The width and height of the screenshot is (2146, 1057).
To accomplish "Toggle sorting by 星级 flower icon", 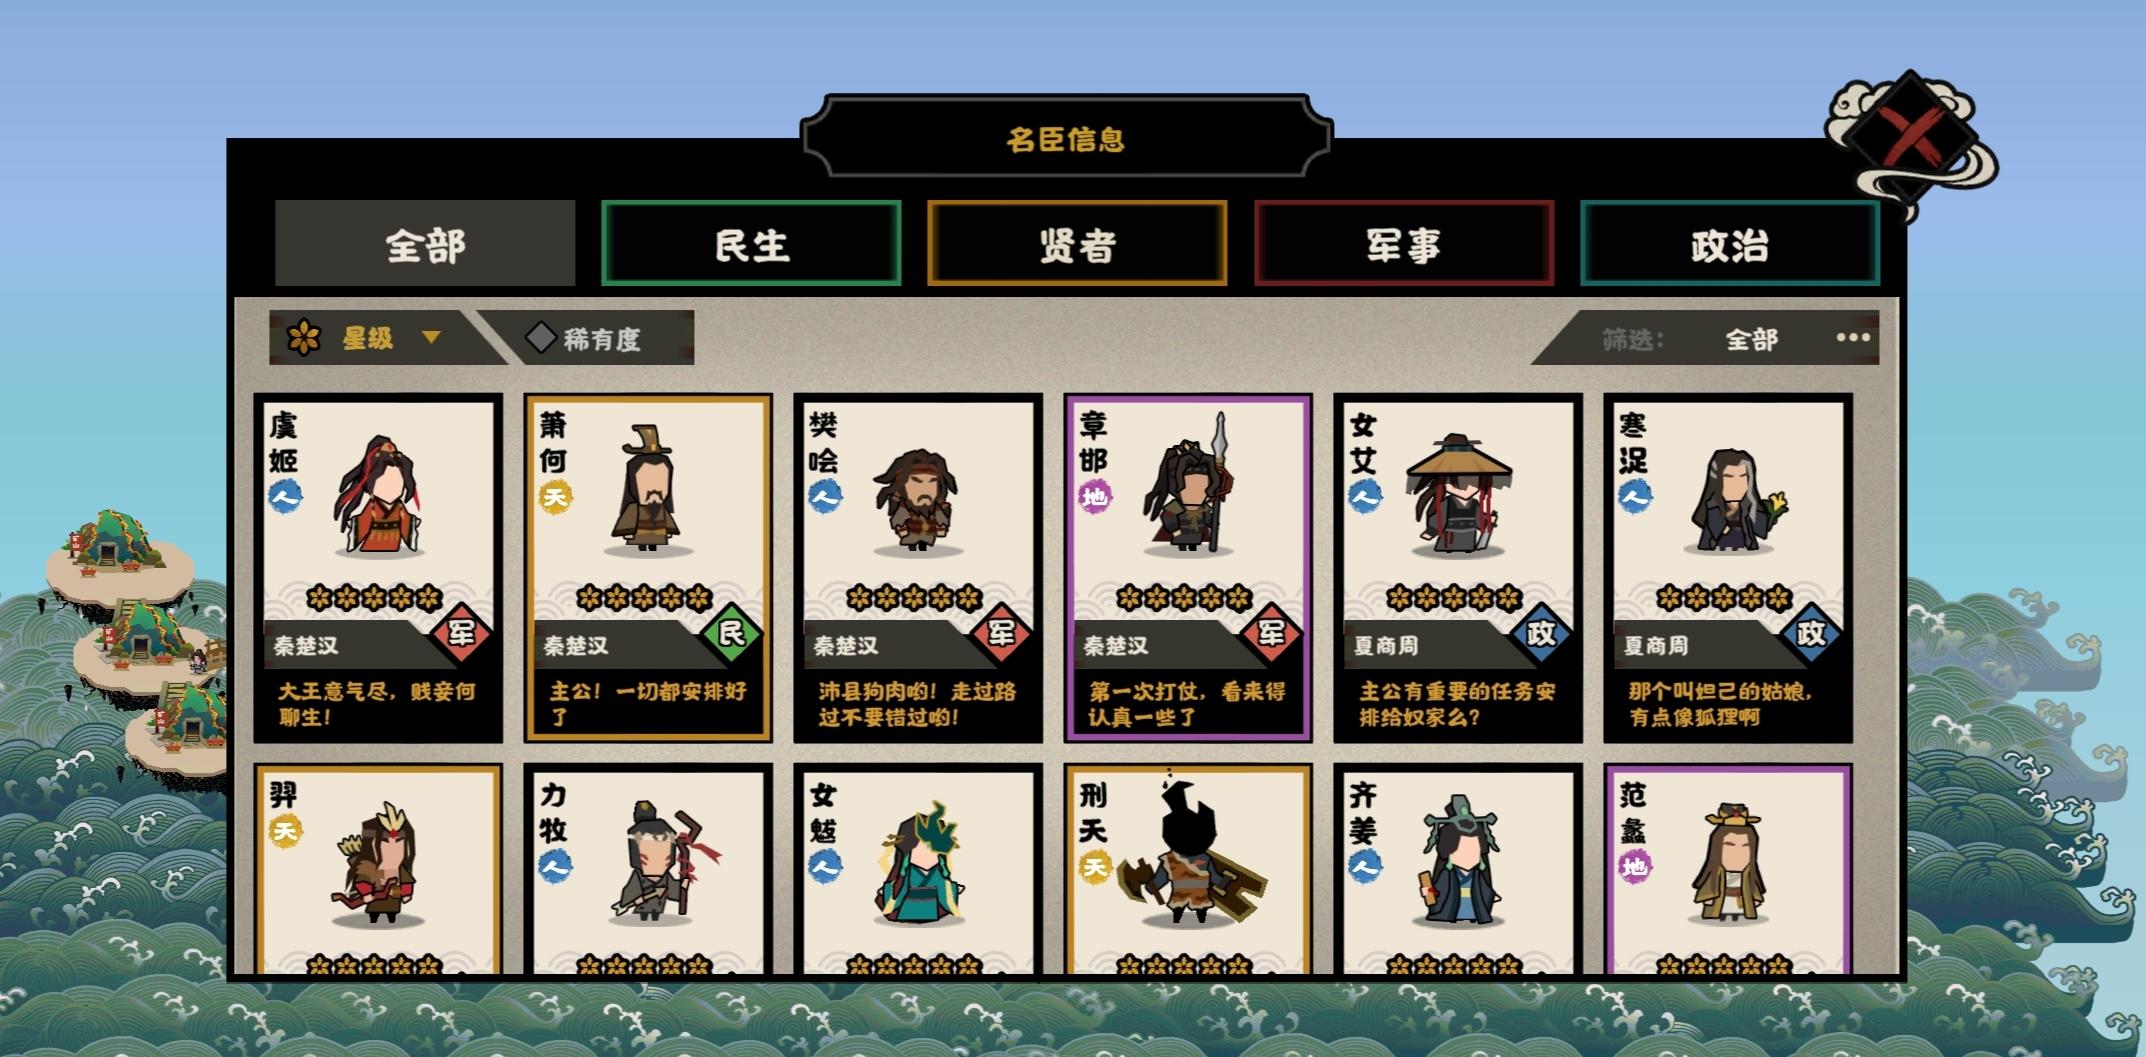I will (x=304, y=338).
